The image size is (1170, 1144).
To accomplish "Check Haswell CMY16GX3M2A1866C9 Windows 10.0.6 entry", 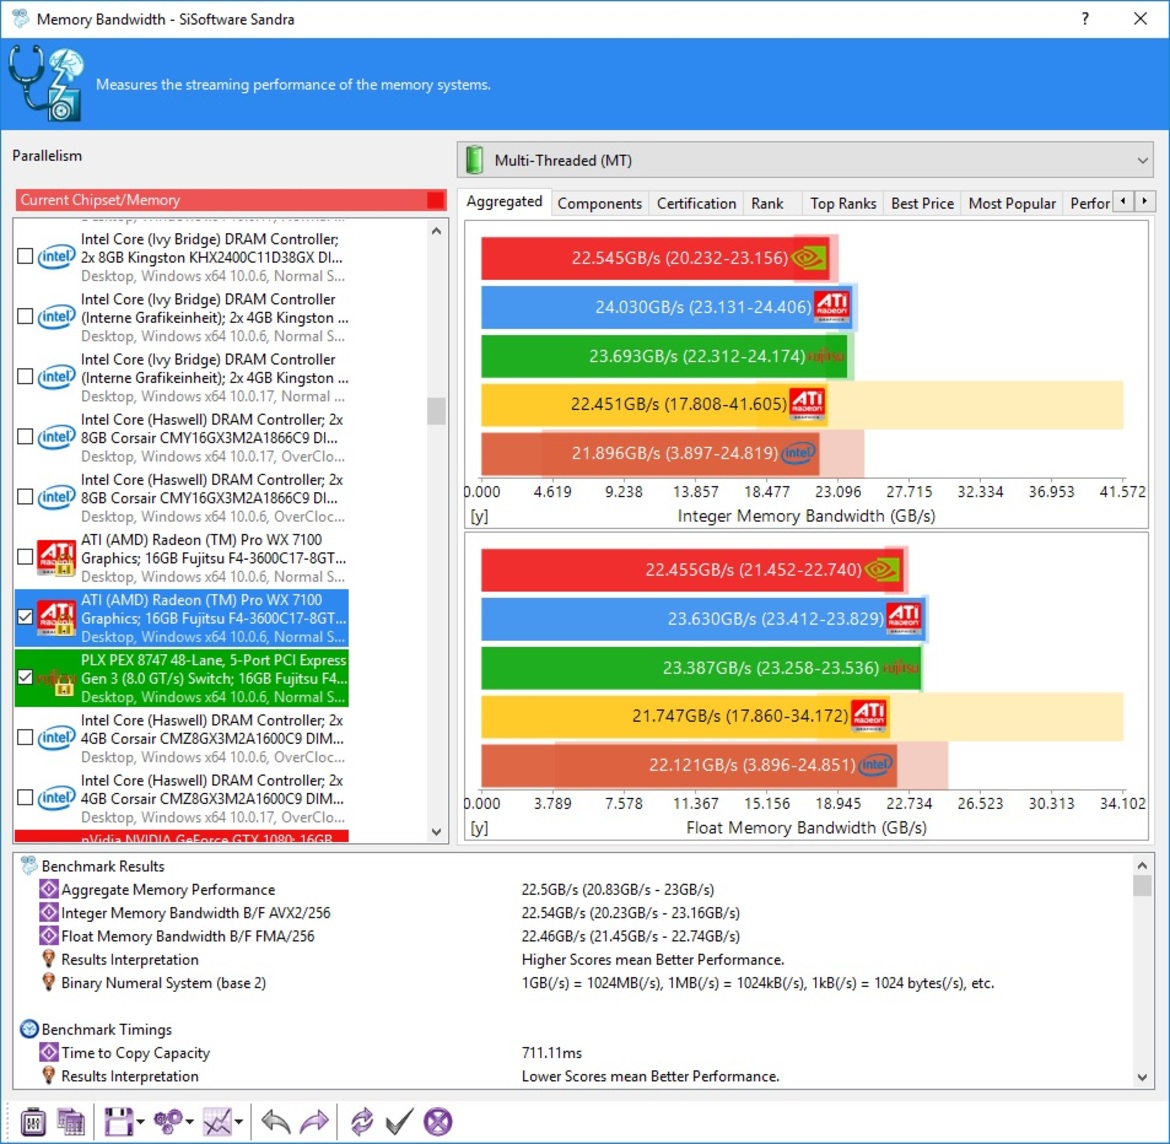I will pyautogui.click(x=25, y=497).
